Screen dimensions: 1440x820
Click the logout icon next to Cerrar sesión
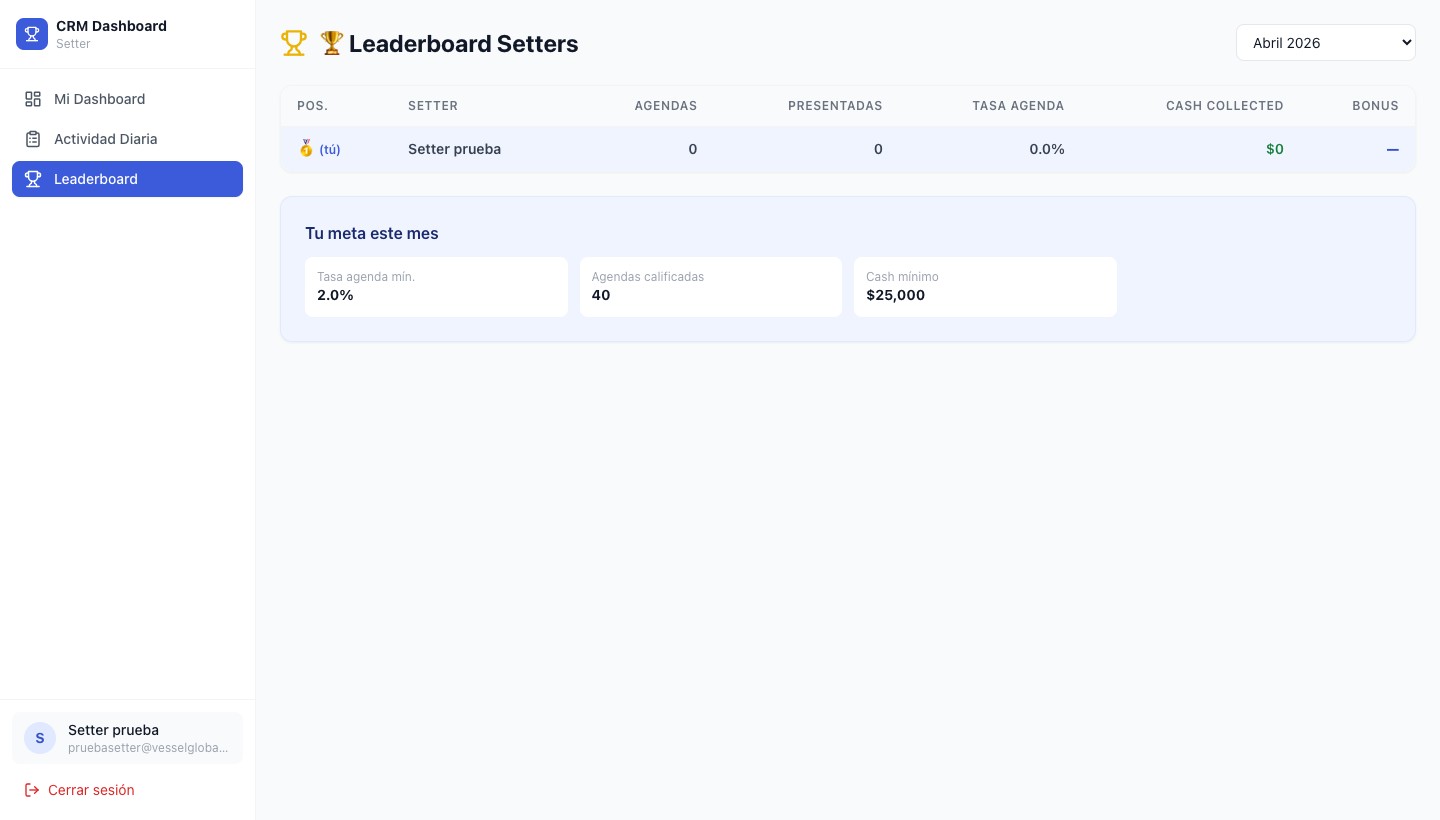click(33, 790)
